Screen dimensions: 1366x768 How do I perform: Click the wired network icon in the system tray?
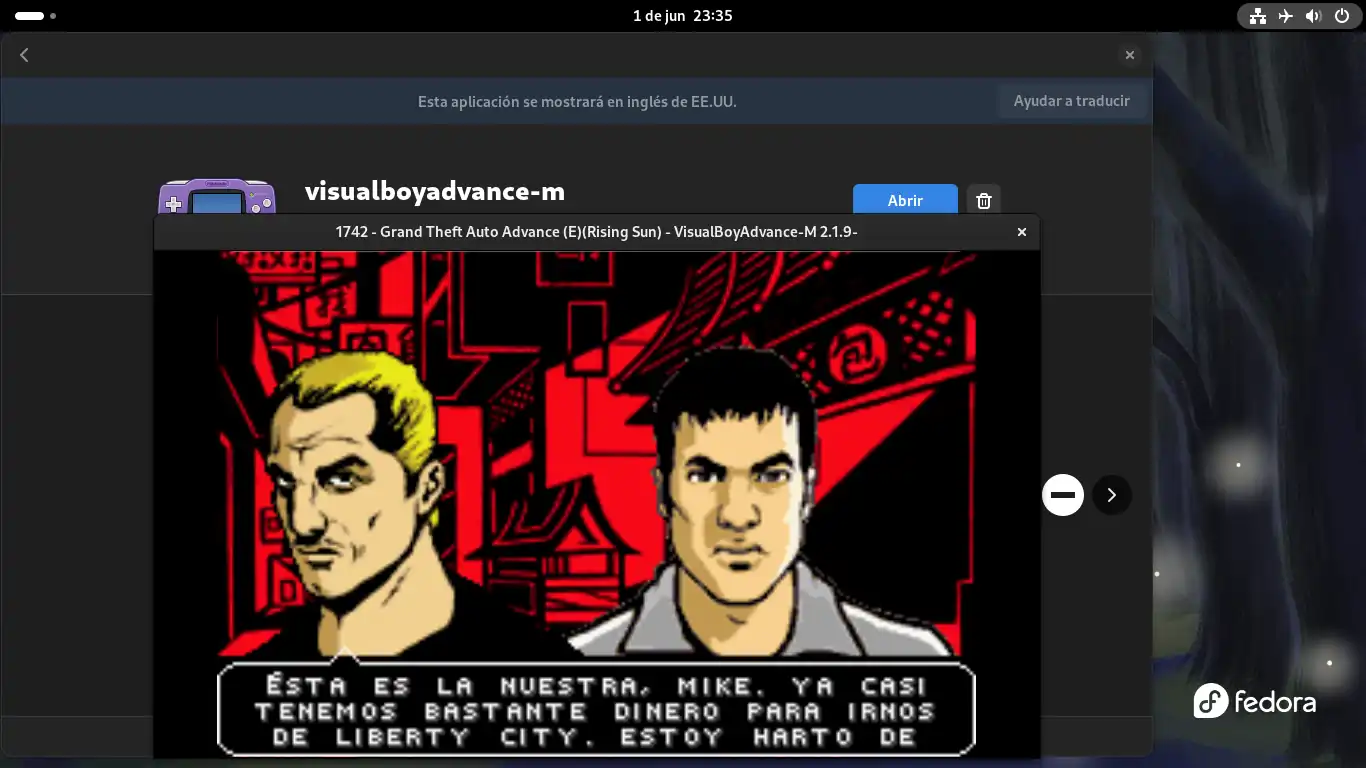pyautogui.click(x=1258, y=16)
